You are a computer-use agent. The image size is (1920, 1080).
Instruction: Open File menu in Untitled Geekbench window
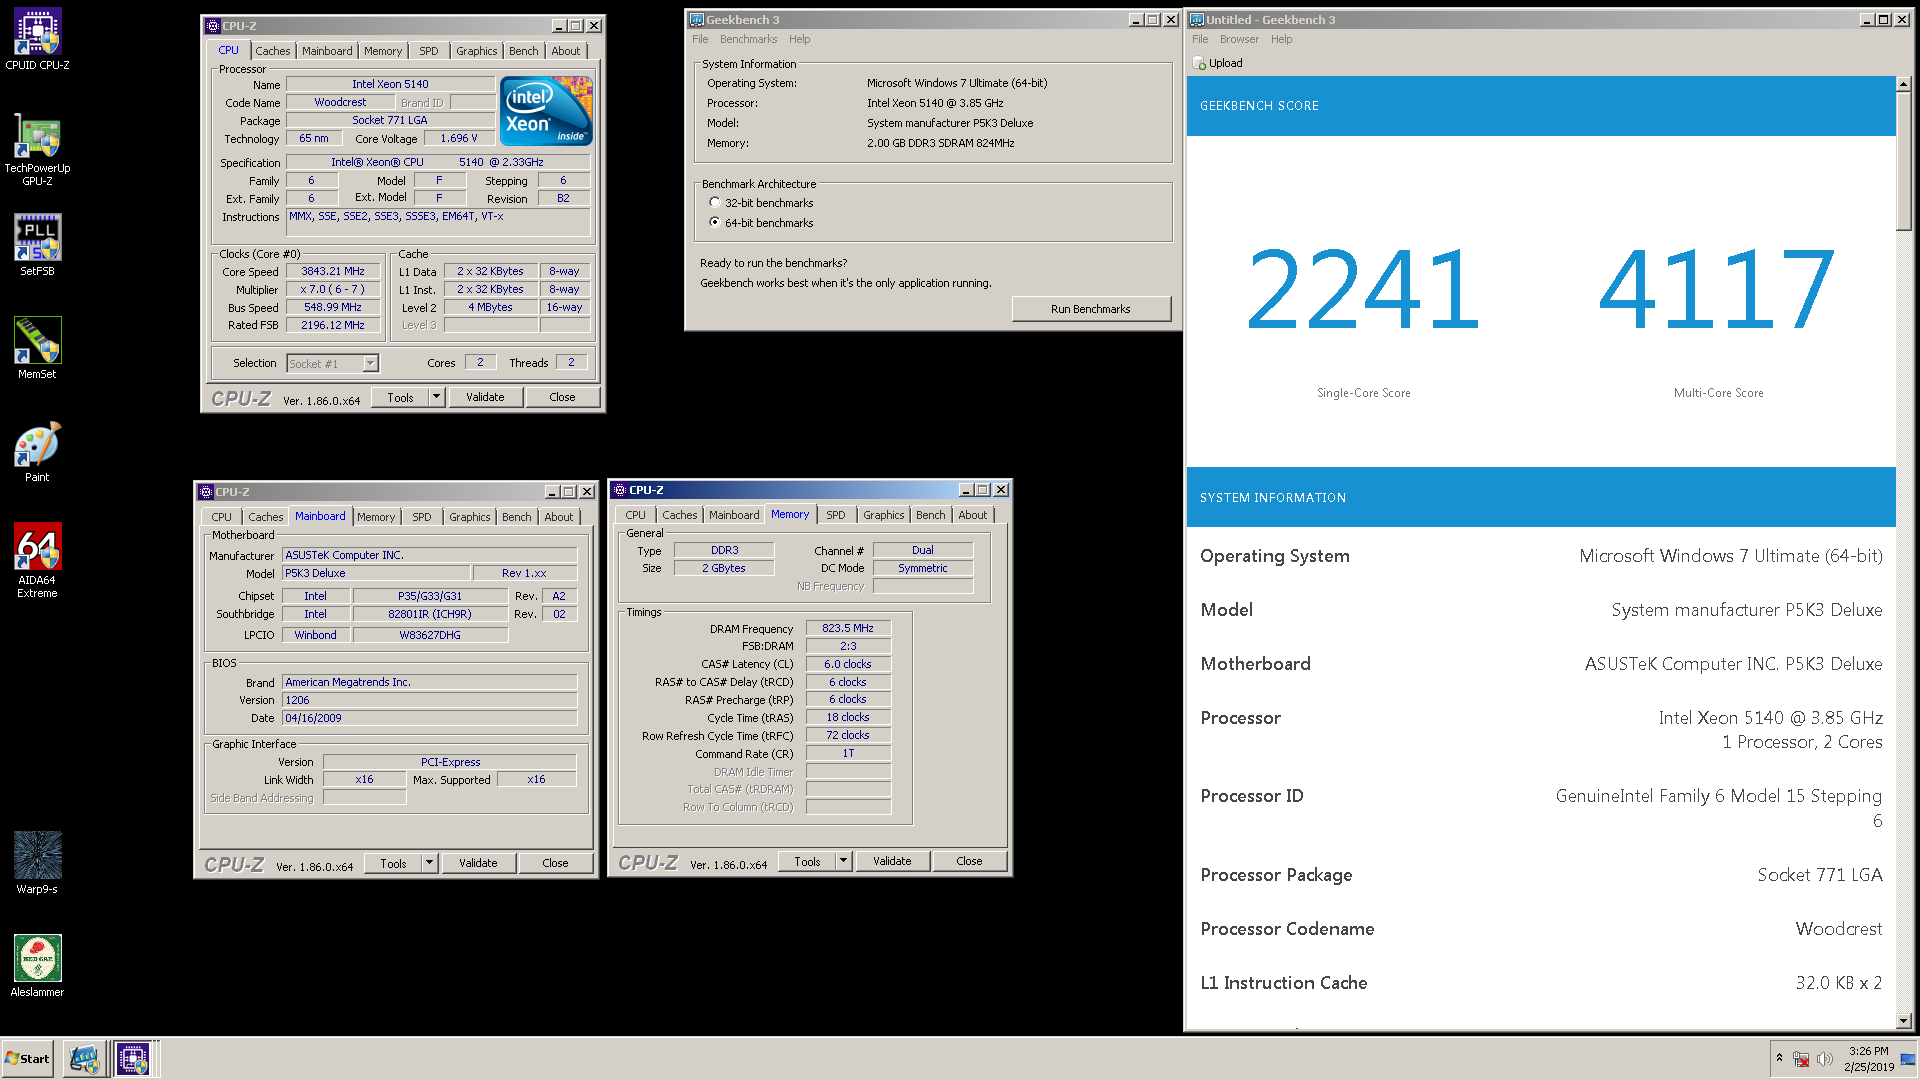pos(1200,40)
